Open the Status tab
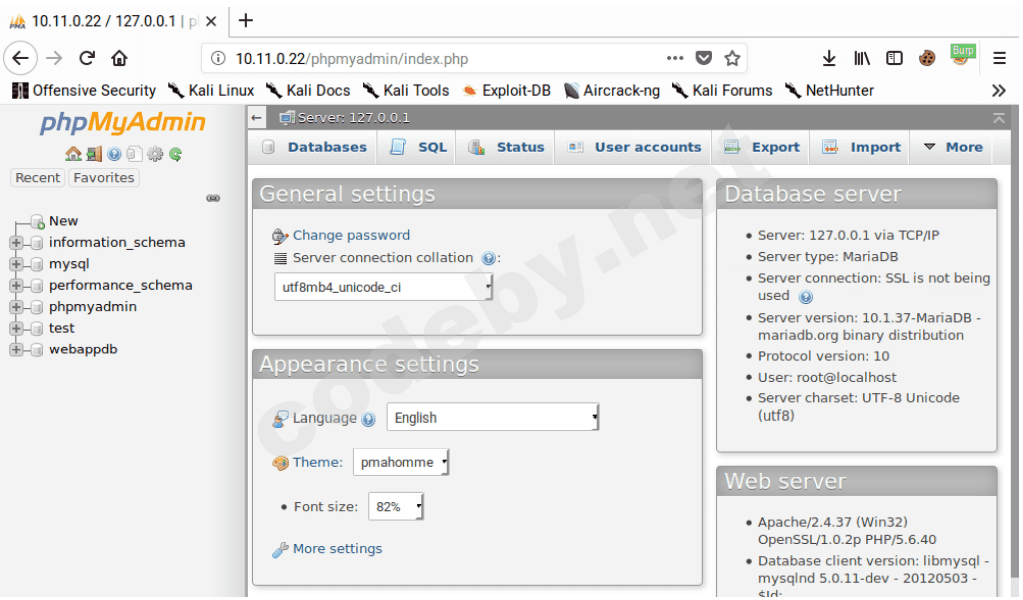1023x600 pixels. [x=506, y=147]
